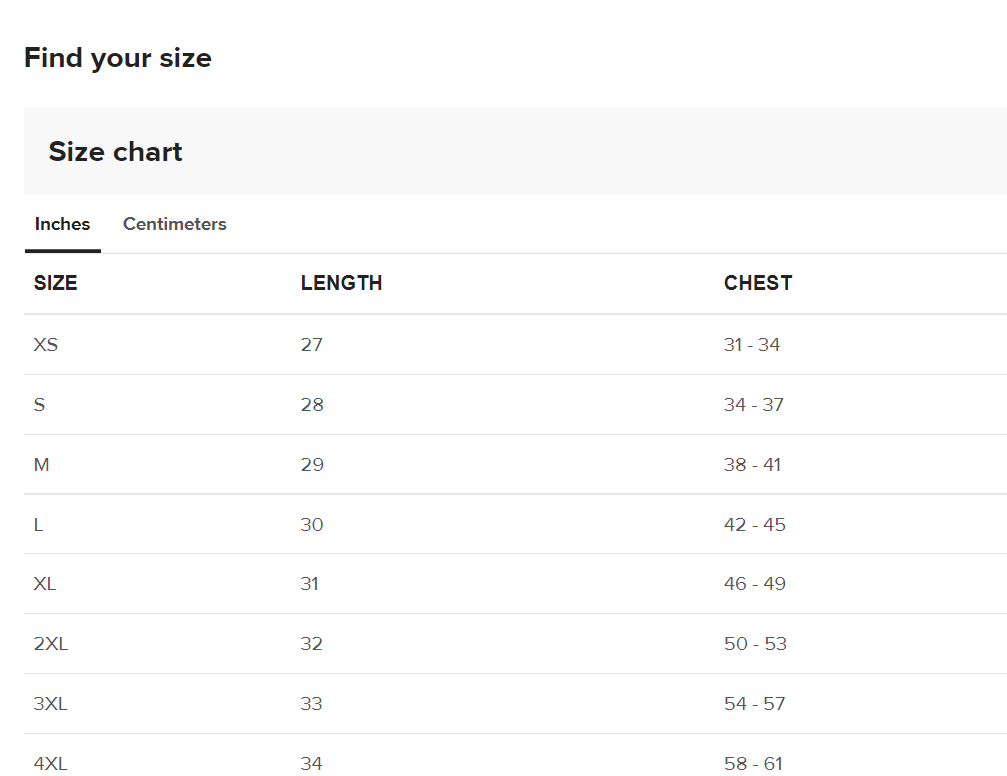The image size is (1007, 776).
Task: Select the Inches tab
Action: 62,224
